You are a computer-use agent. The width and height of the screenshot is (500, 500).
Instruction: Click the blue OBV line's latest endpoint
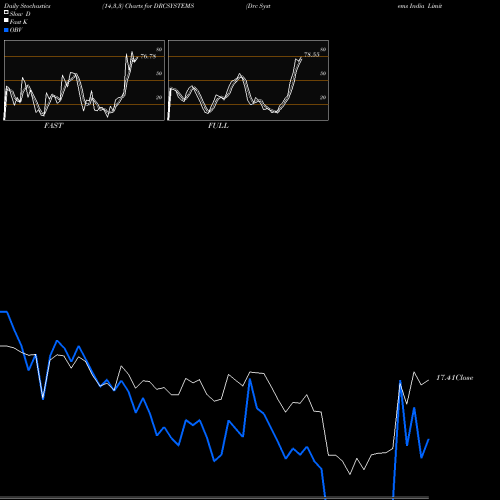click(x=429, y=440)
